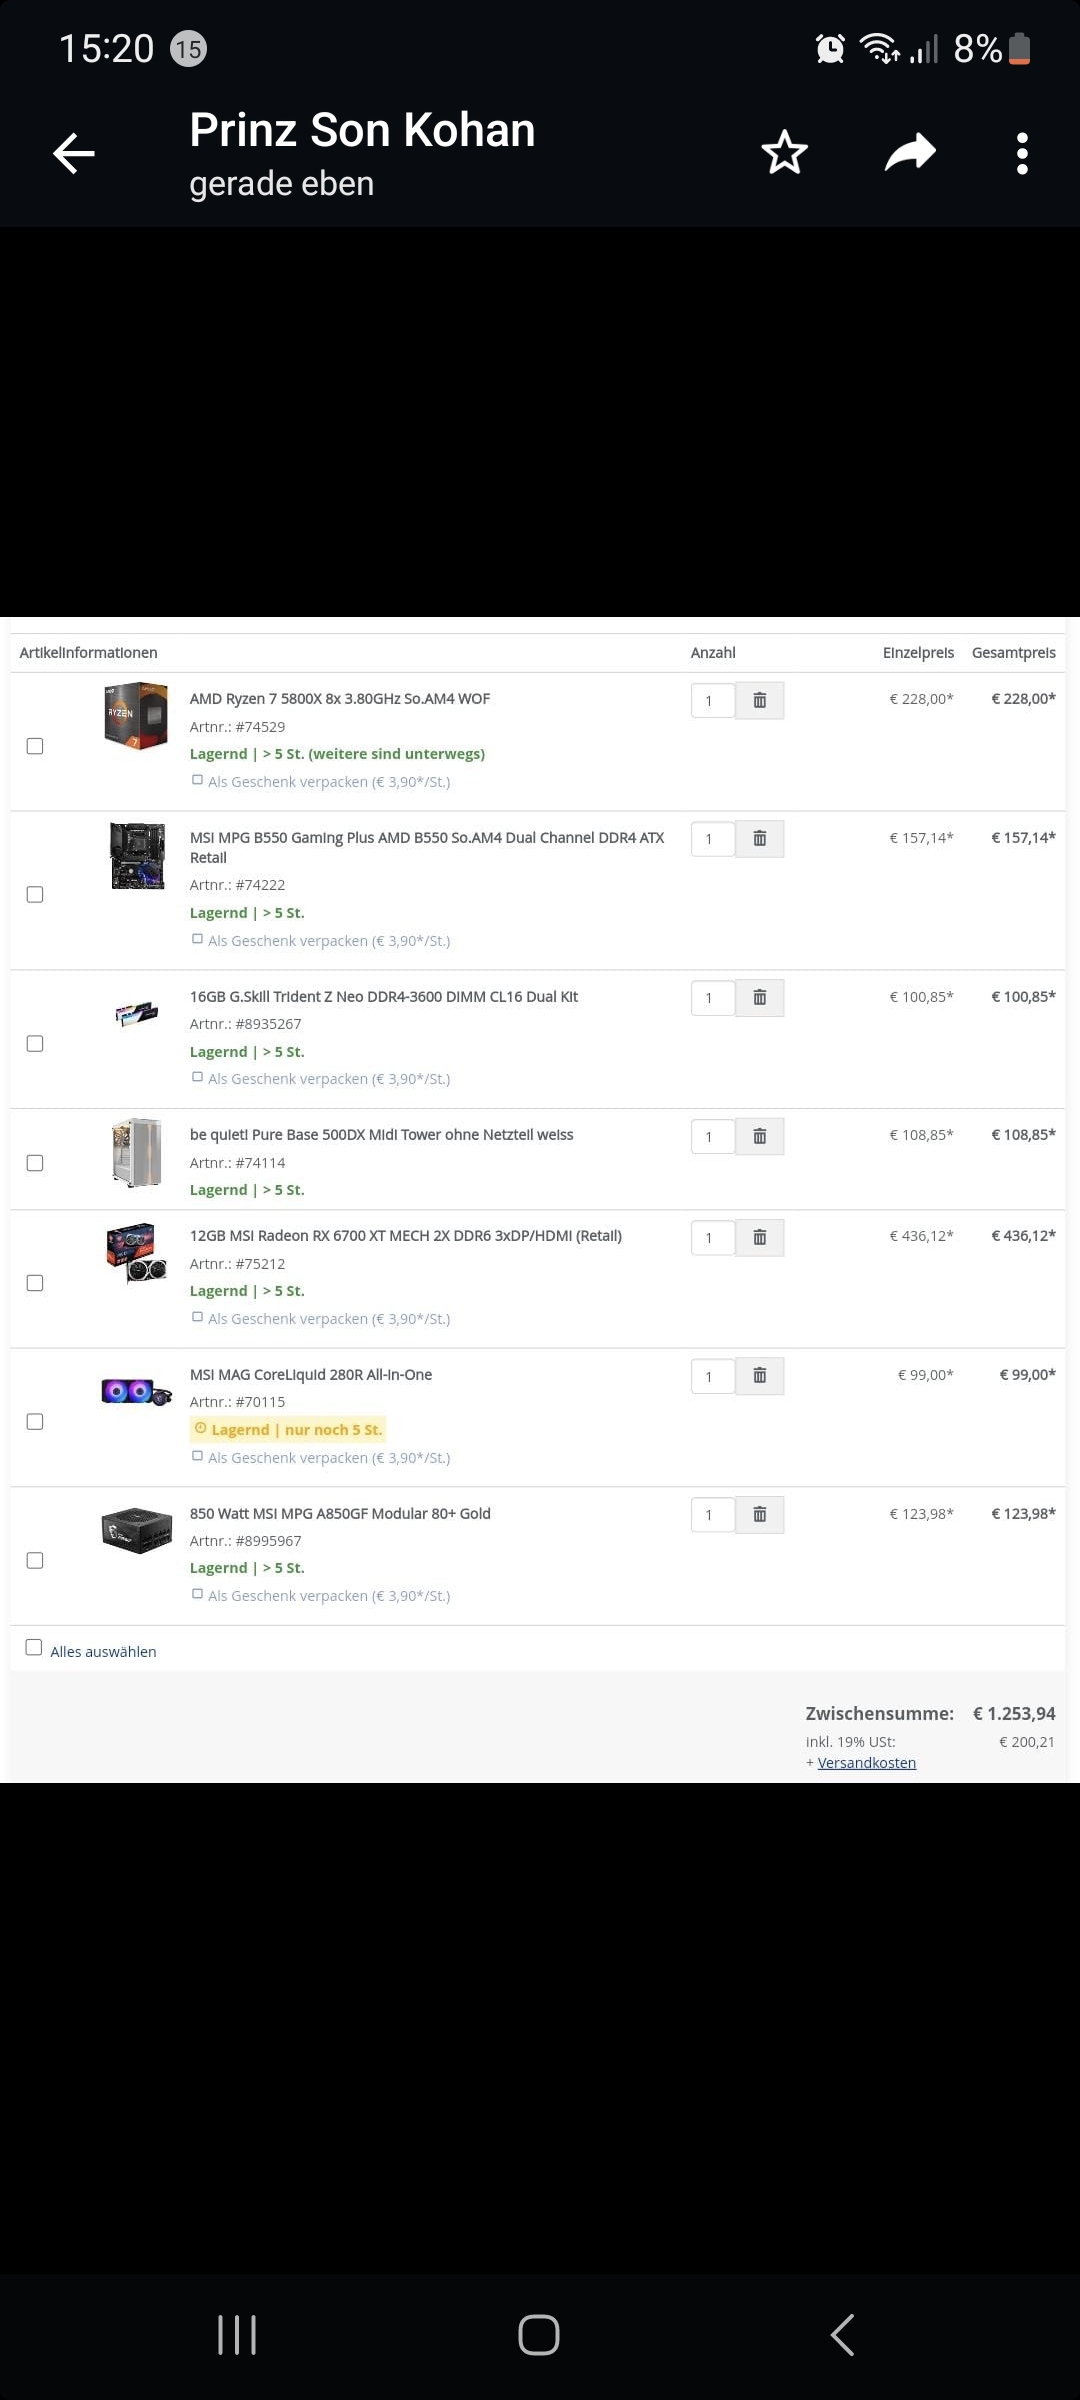Delete the AMD Ryzen 7 5800X item
1080x2400 pixels.
tap(759, 701)
